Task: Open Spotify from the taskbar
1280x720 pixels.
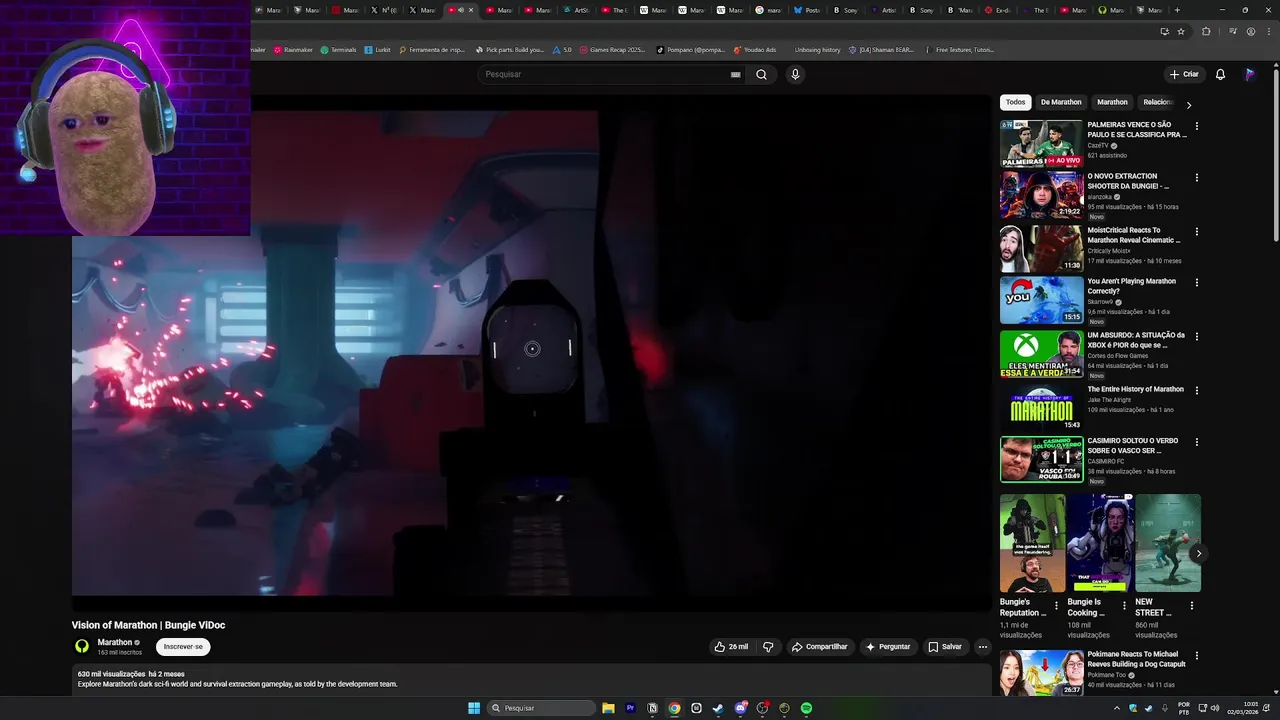Action: pos(806,708)
